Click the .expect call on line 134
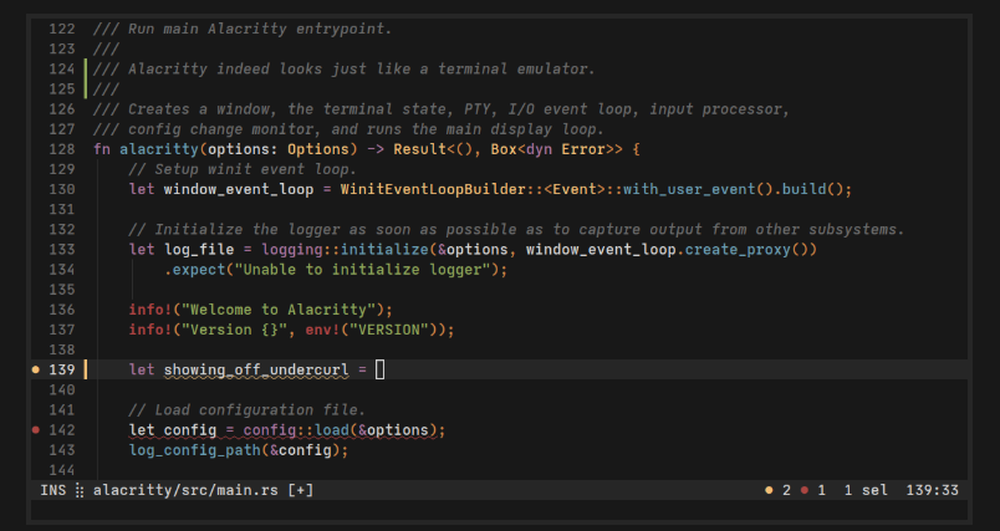The height and width of the screenshot is (531, 1000). coord(195,270)
